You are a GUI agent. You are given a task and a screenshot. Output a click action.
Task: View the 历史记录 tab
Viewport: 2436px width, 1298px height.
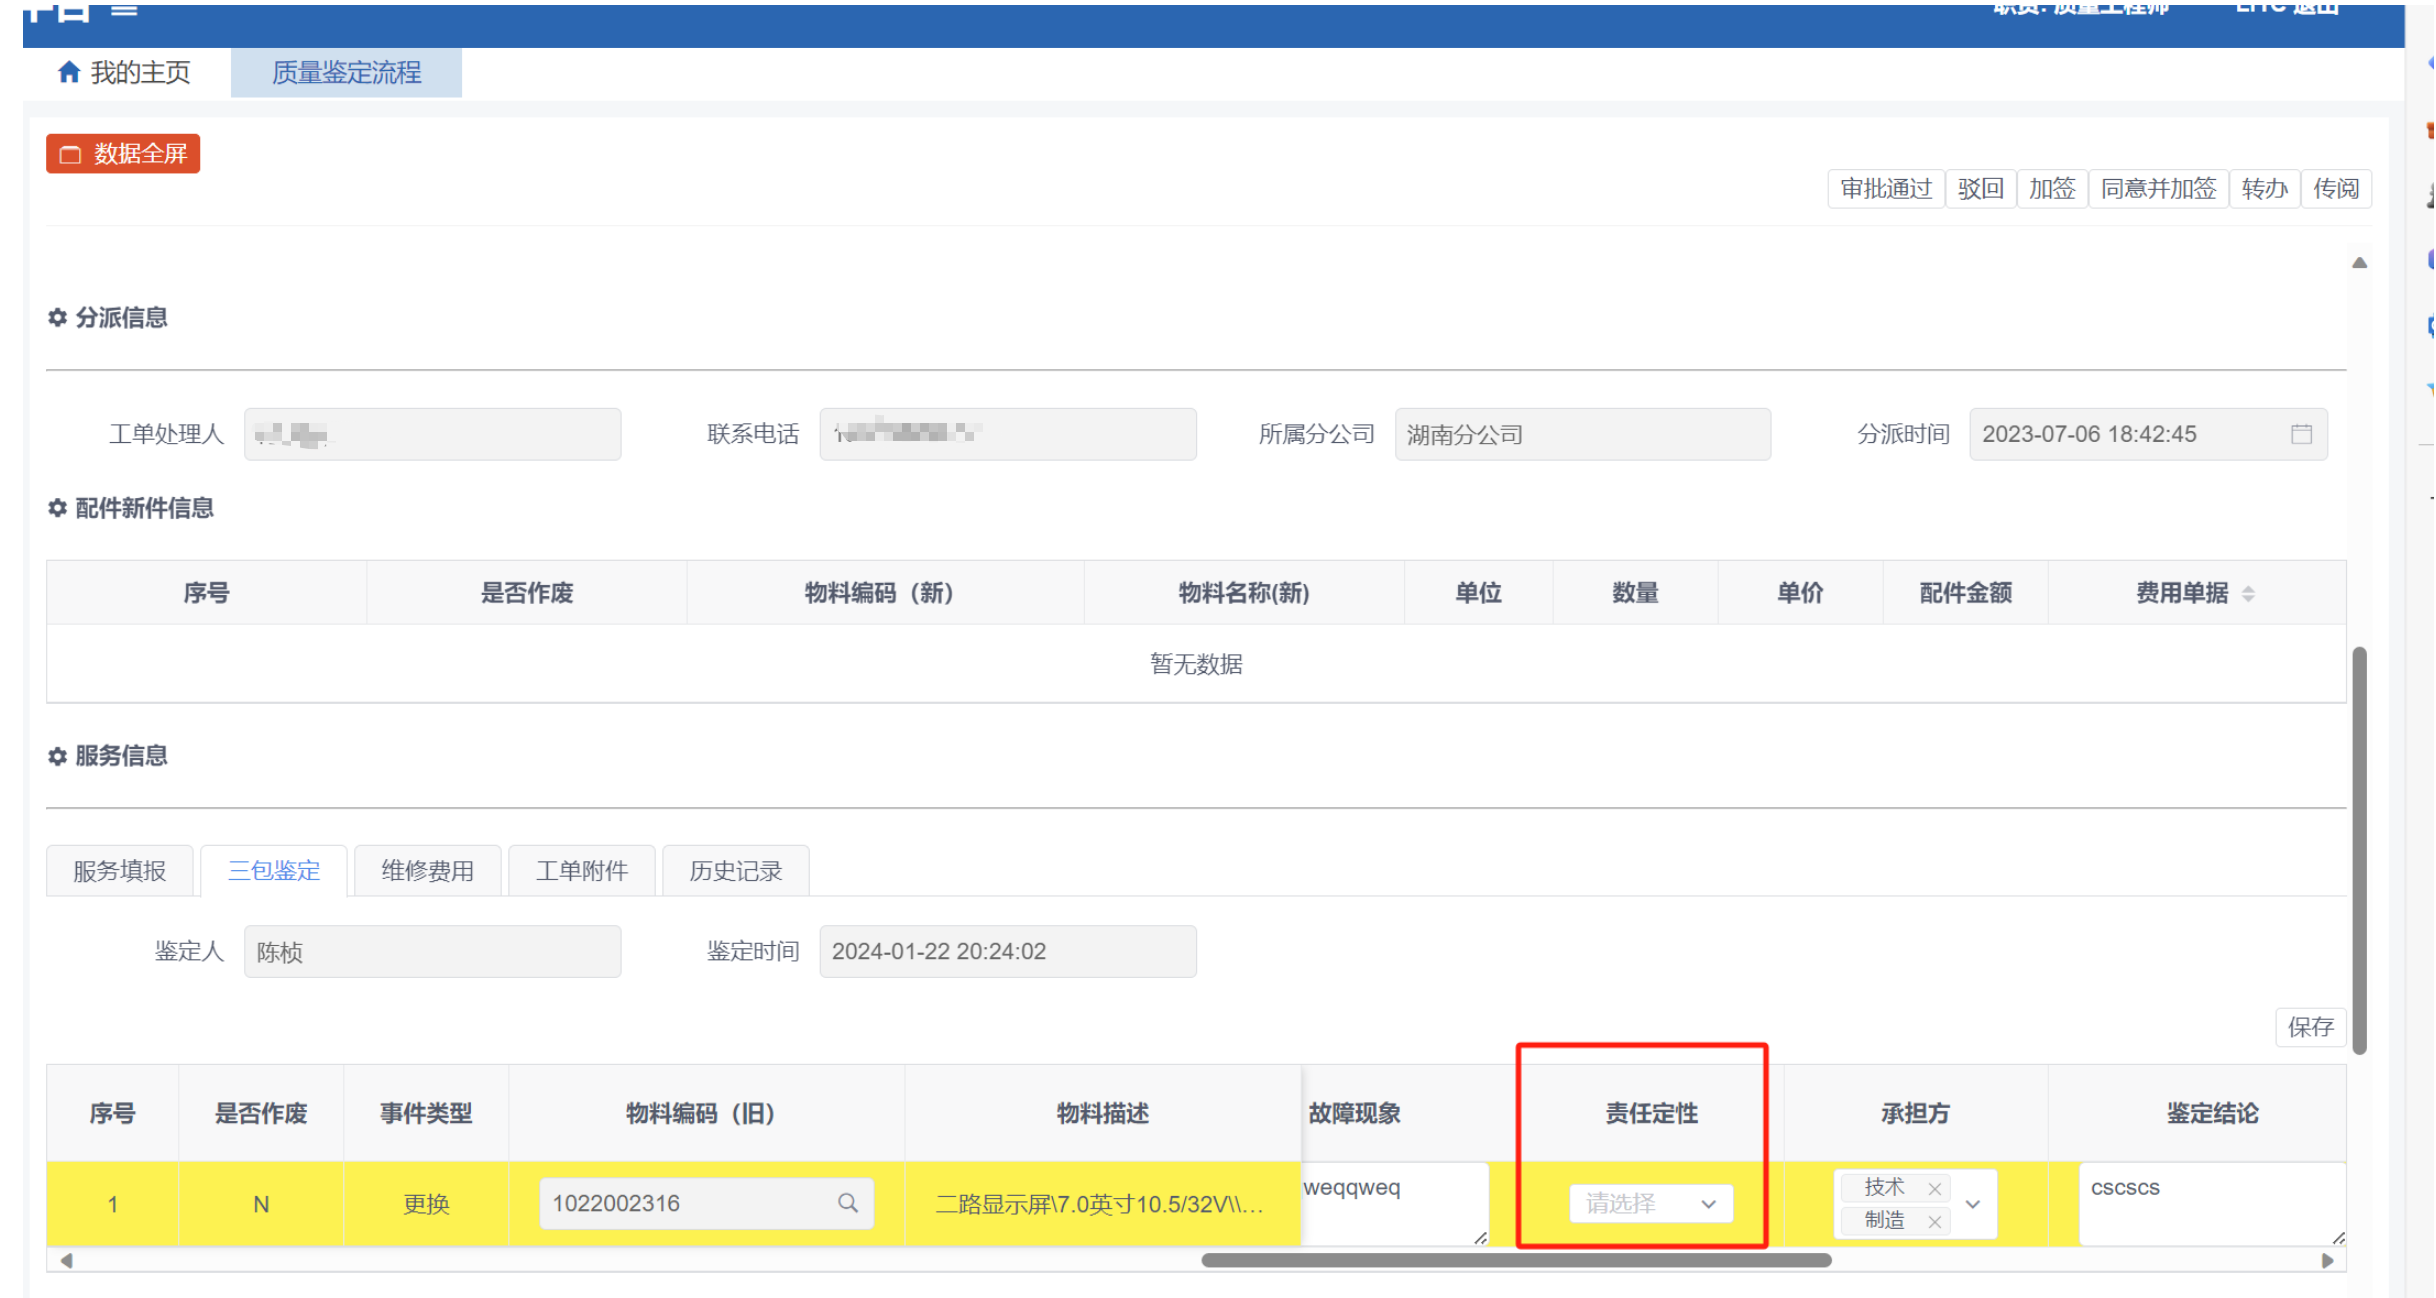coord(736,871)
